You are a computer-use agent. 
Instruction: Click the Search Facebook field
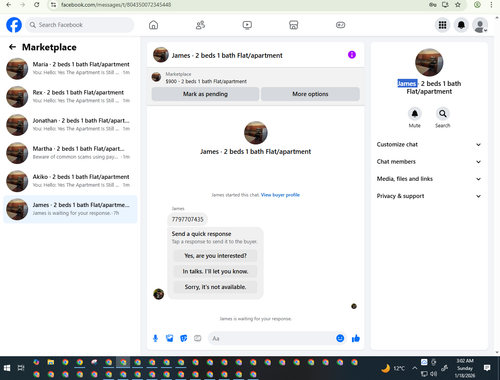pos(80,25)
